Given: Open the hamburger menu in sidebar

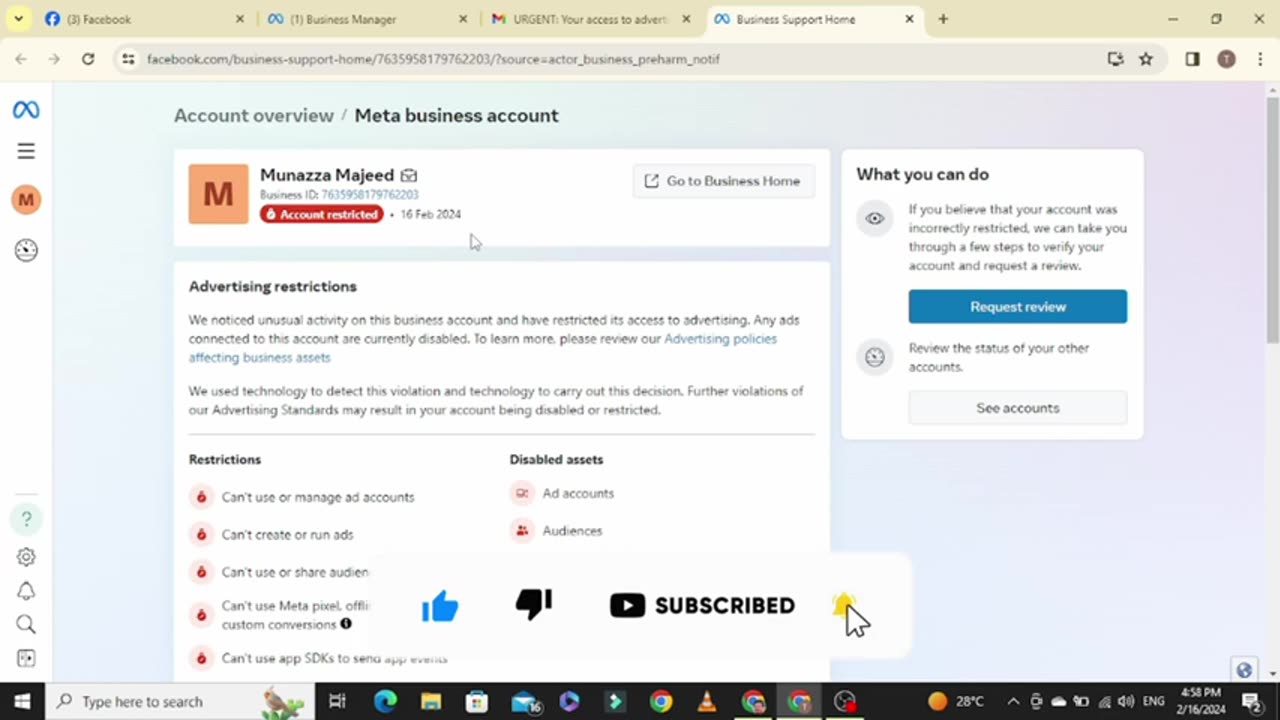Looking at the screenshot, I should (x=26, y=151).
